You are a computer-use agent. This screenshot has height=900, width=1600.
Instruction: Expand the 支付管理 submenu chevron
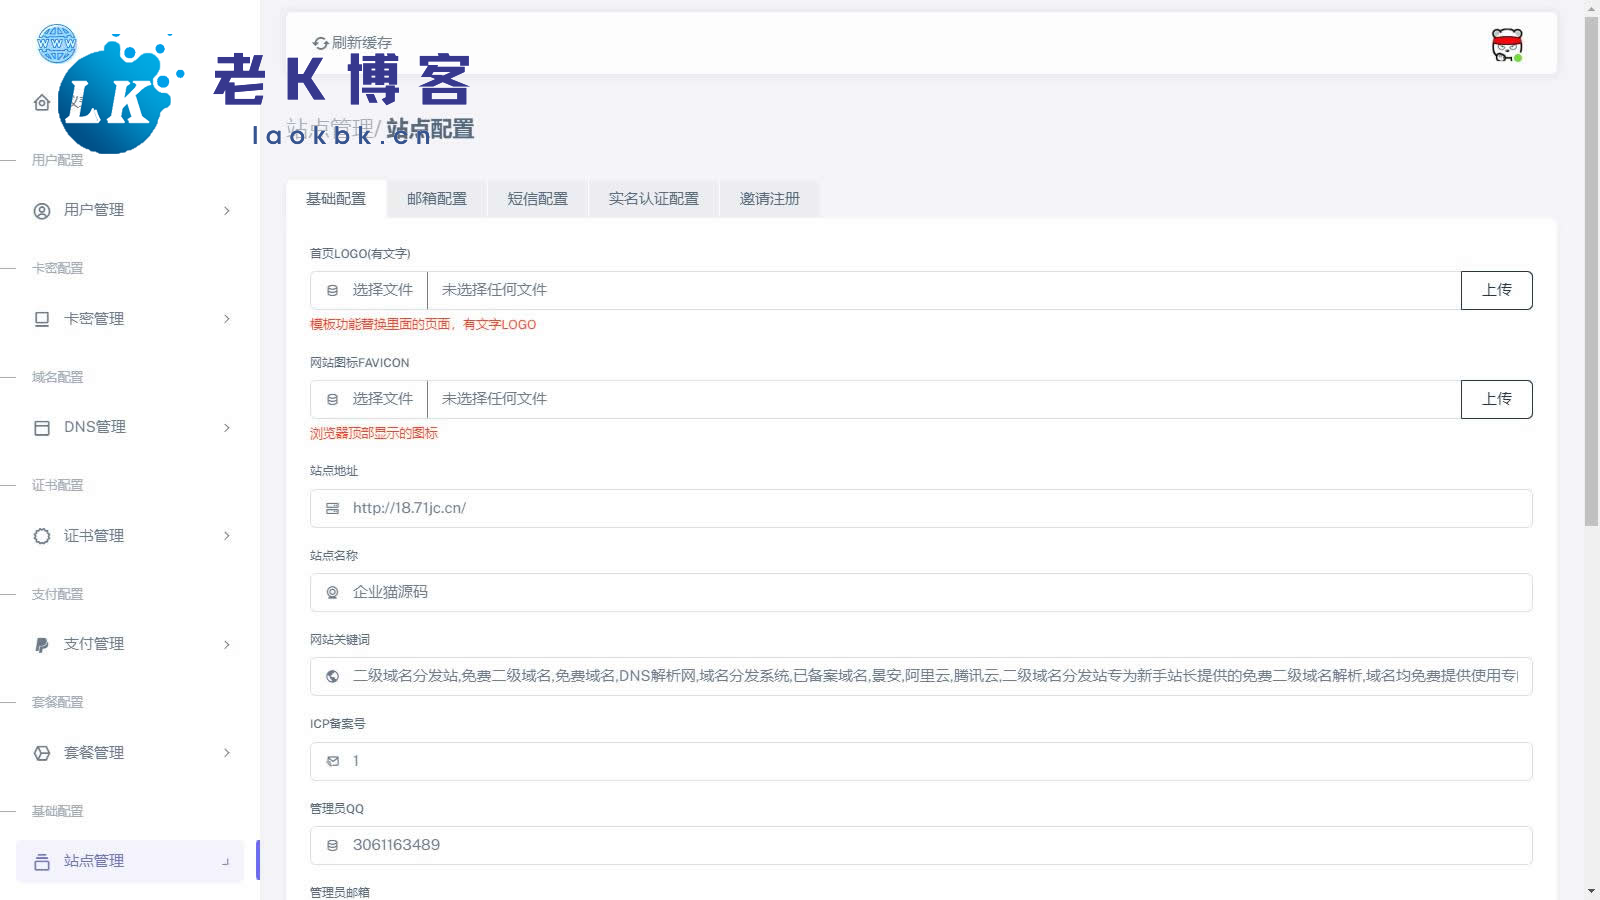227,645
